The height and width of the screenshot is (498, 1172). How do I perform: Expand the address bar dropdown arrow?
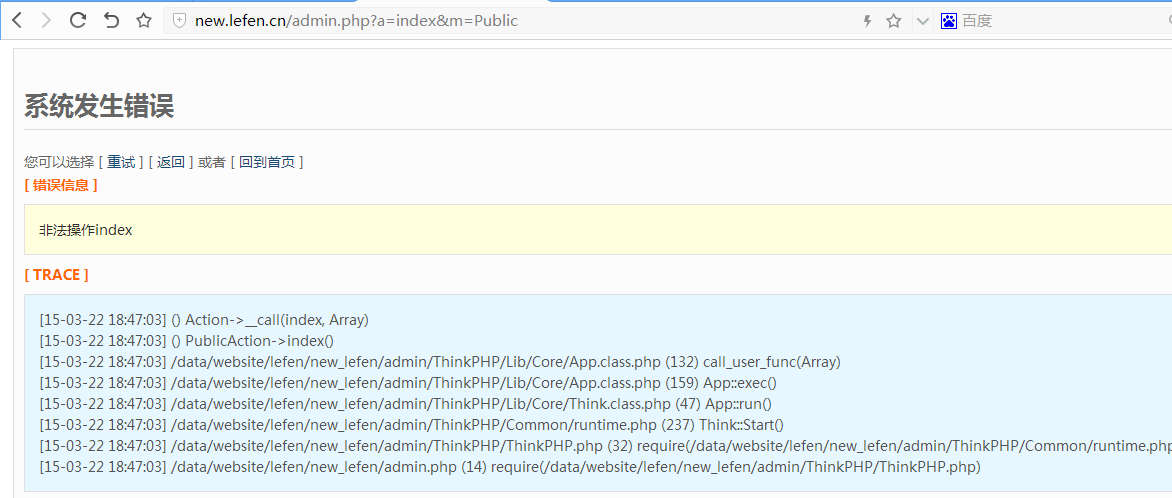tap(923, 21)
